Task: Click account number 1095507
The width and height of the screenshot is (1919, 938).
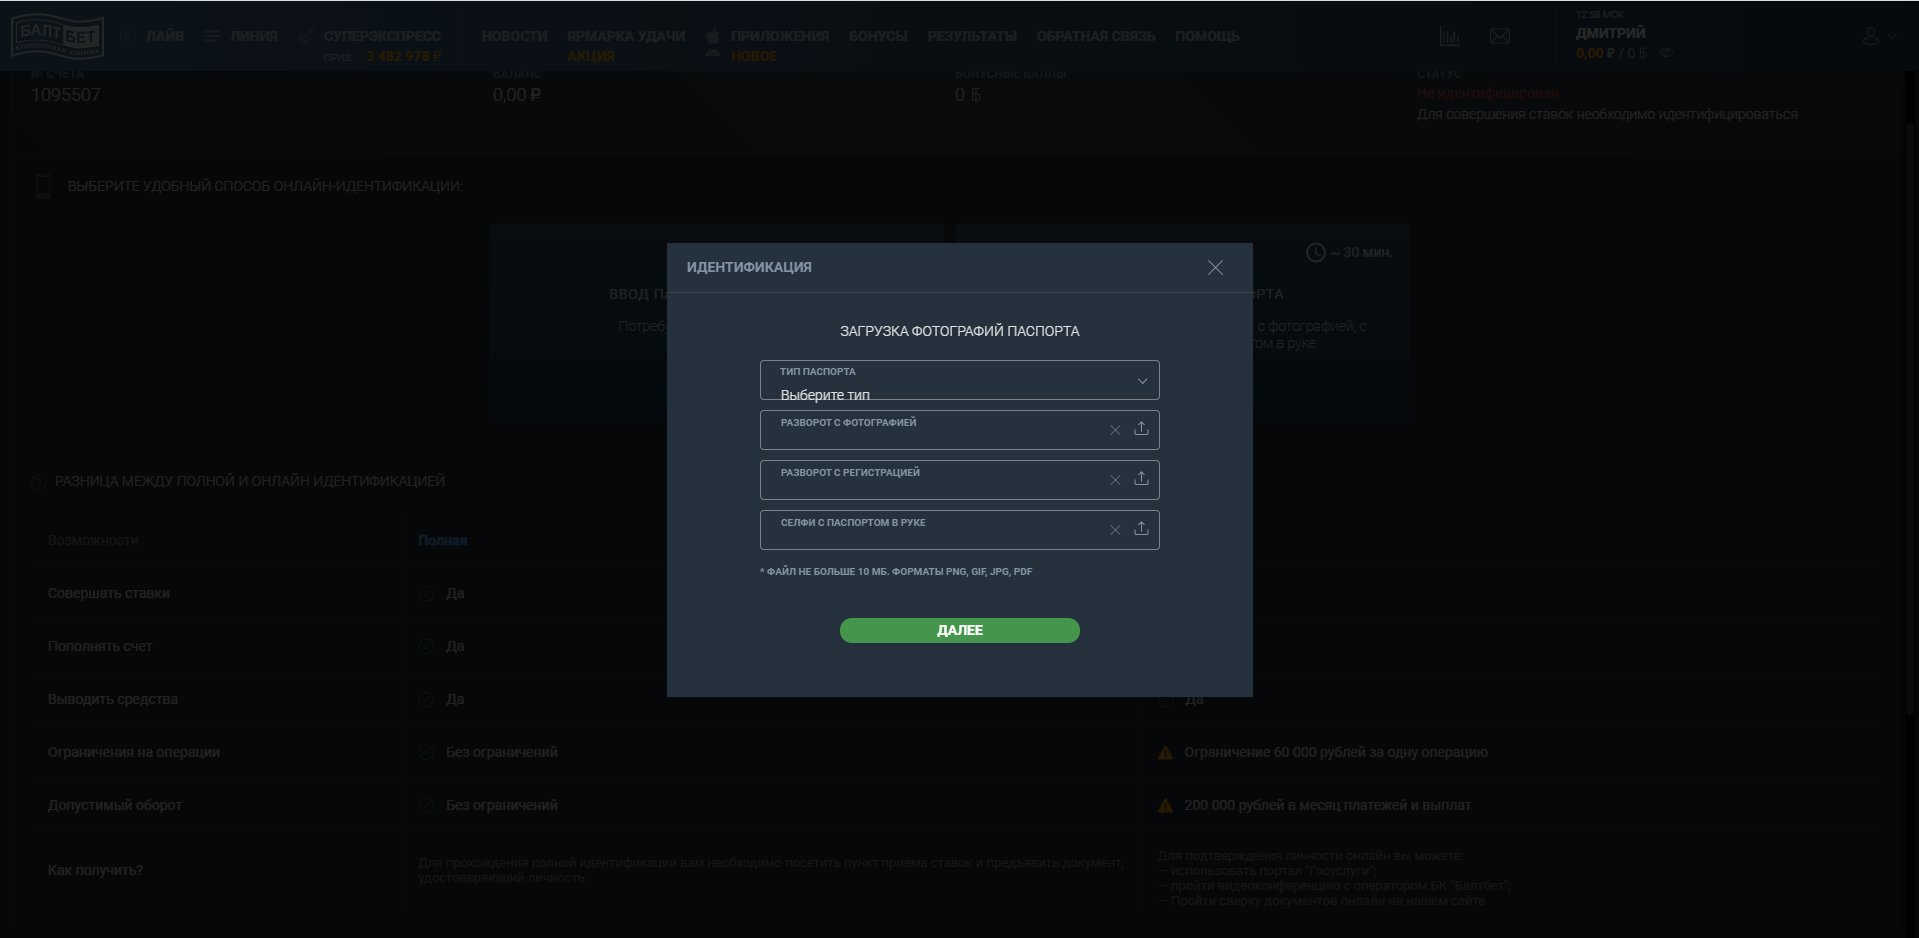Action: point(66,95)
